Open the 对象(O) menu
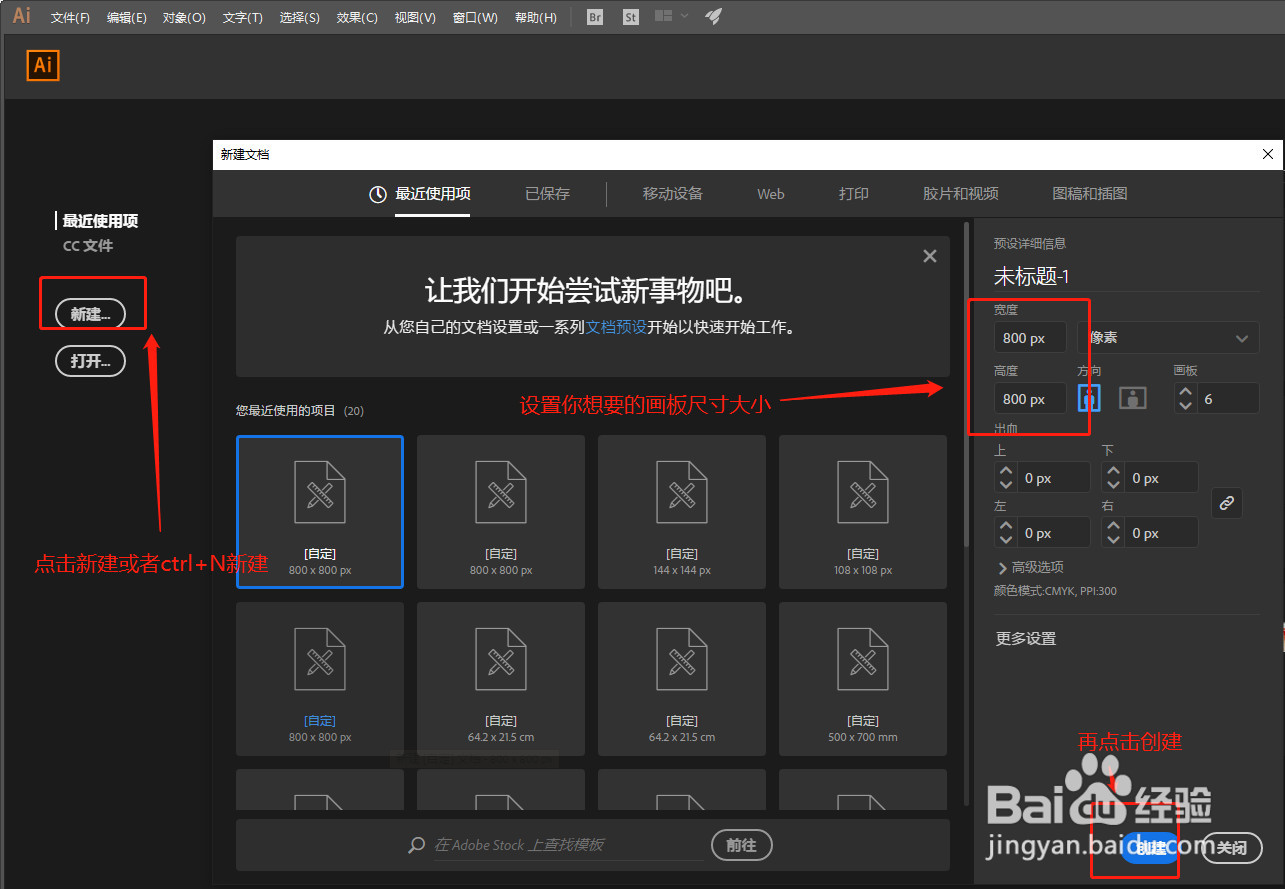Viewport: 1285px width, 889px height. pyautogui.click(x=184, y=18)
